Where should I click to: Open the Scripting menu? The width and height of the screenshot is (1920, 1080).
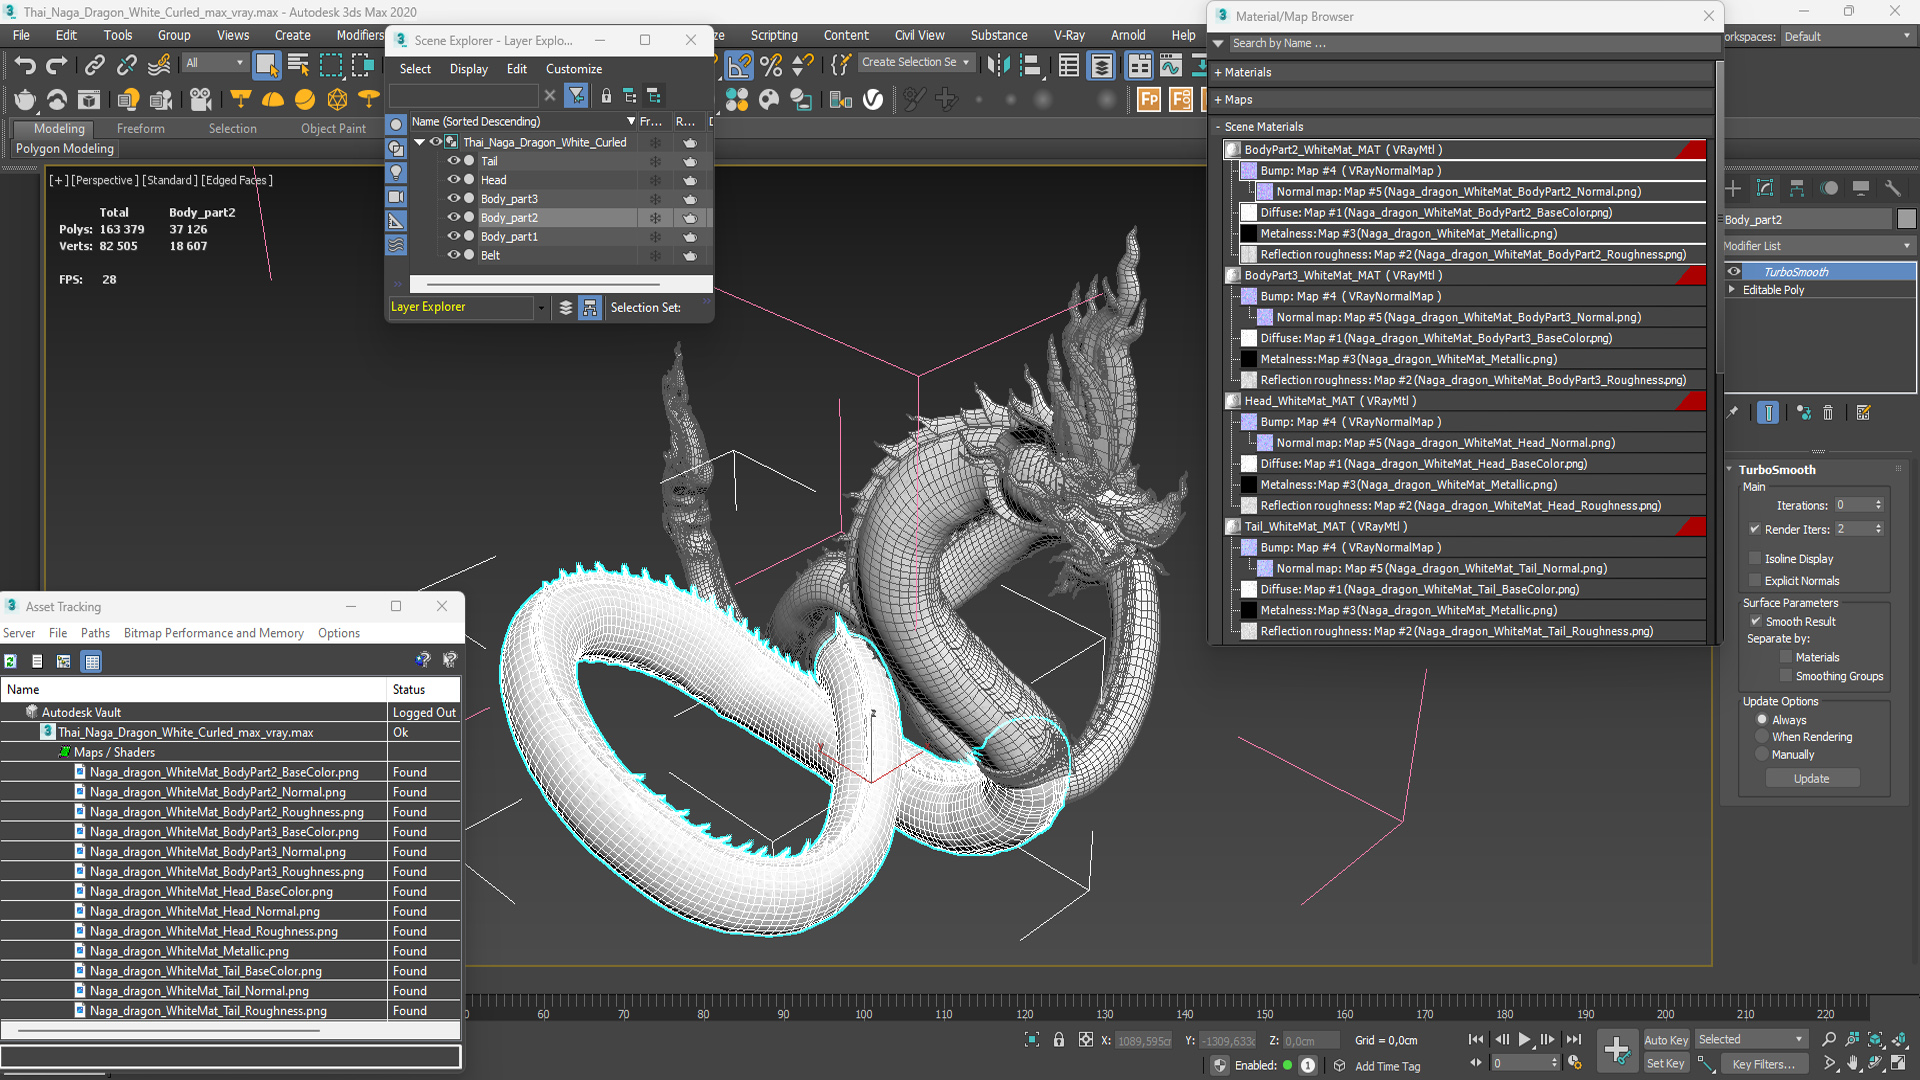(x=774, y=35)
